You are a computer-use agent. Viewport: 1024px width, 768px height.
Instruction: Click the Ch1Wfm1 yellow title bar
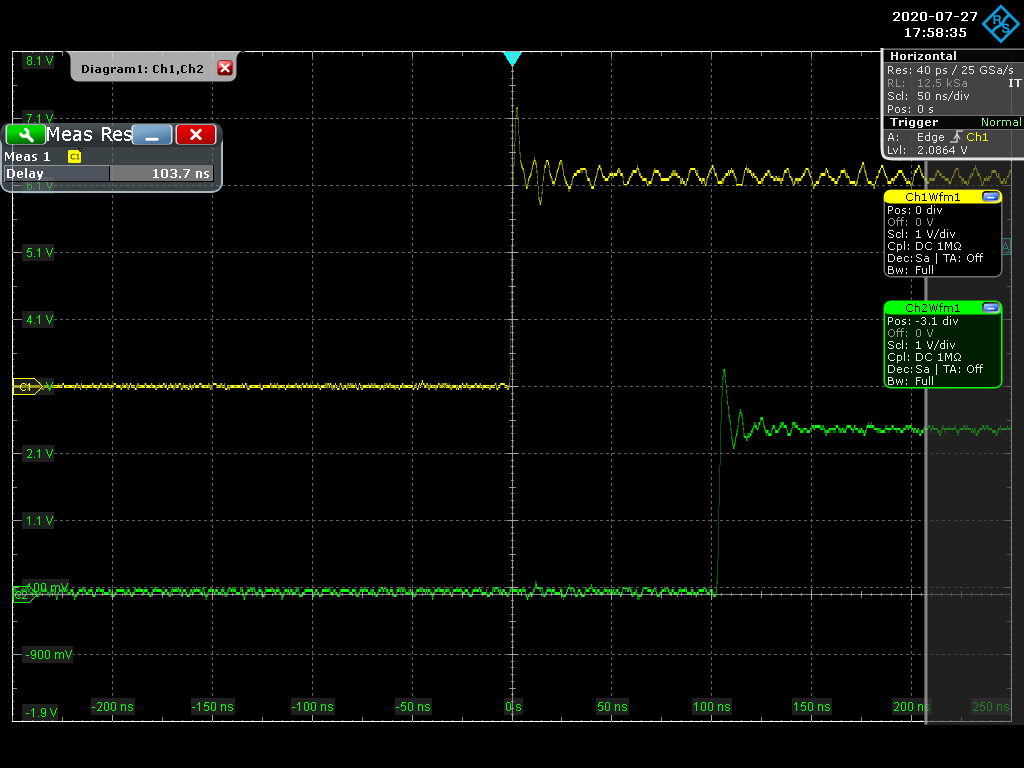click(931, 197)
